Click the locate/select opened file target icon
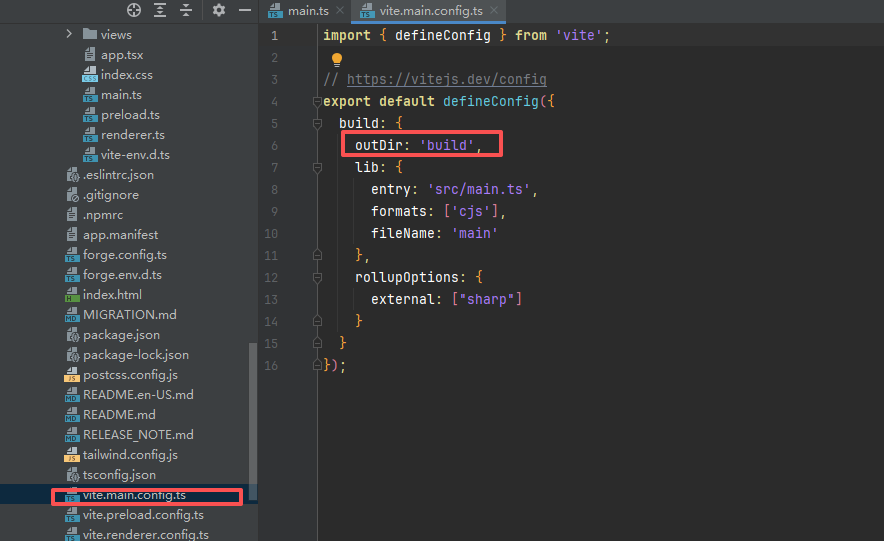The image size is (884, 541). (134, 10)
